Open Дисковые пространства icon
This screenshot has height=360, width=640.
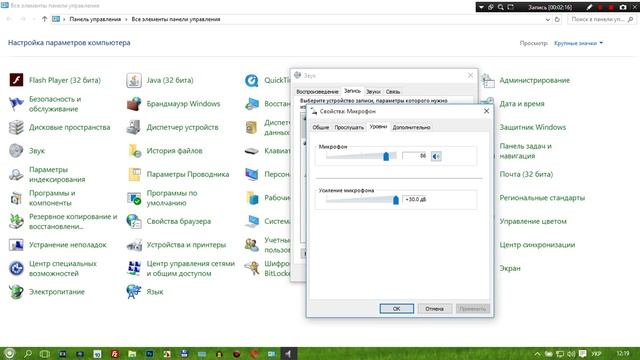16,127
